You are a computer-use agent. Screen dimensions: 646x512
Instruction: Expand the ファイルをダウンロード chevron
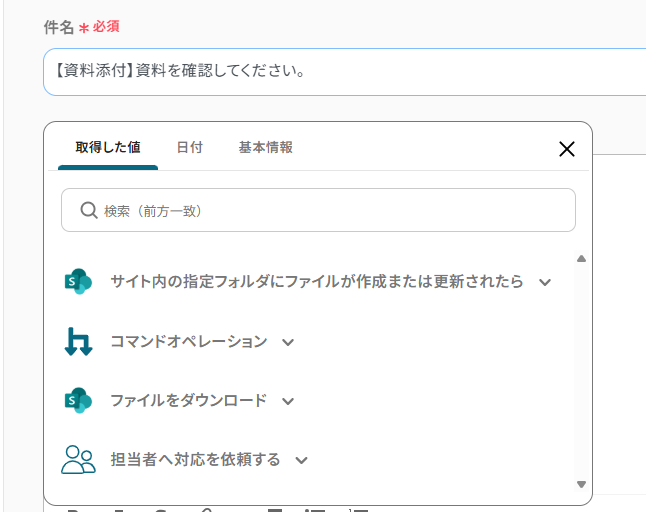click(x=288, y=401)
